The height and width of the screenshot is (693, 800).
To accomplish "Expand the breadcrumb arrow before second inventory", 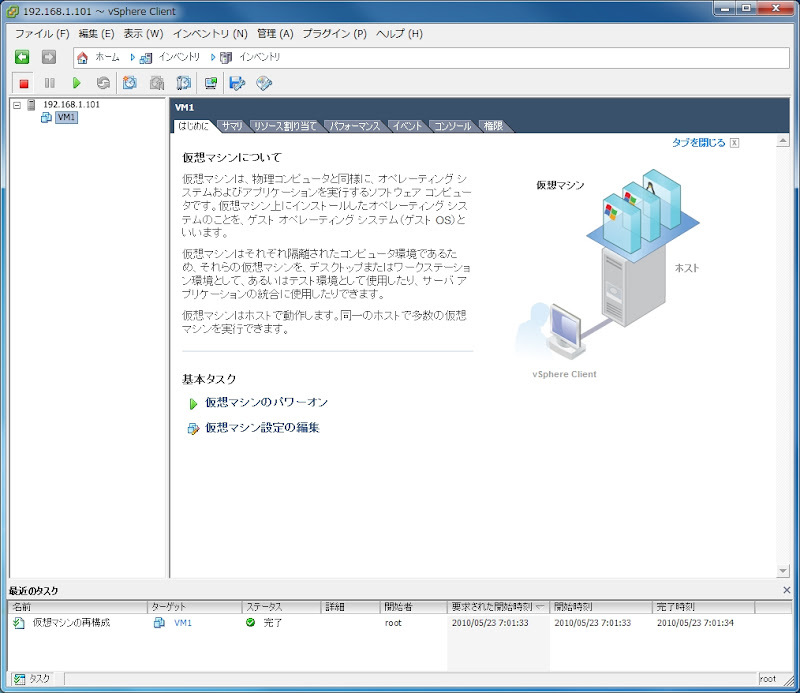I will click(213, 58).
